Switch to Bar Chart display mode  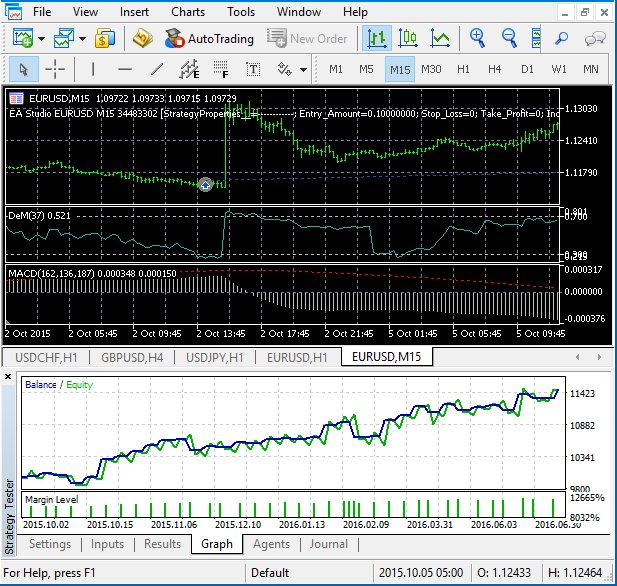click(377, 38)
